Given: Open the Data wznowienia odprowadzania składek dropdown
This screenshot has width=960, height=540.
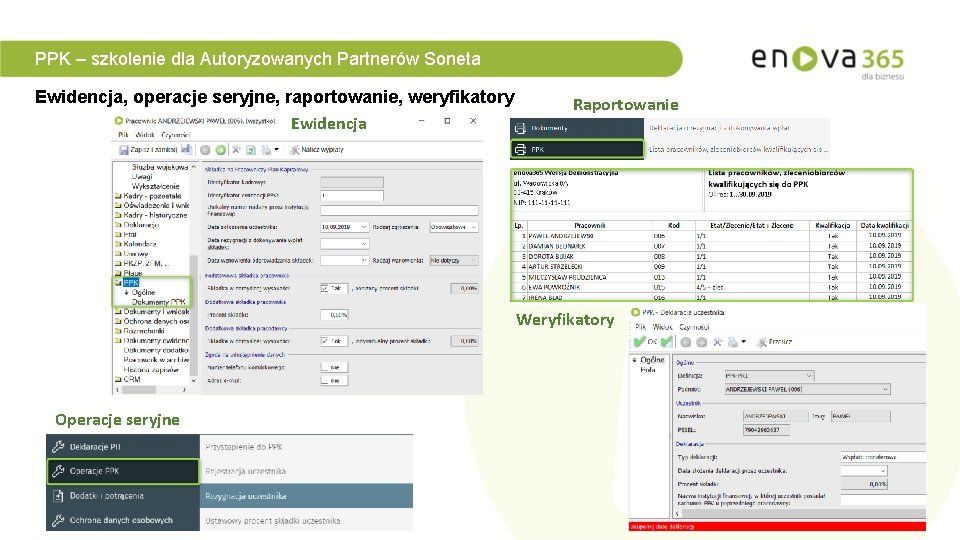Looking at the screenshot, I should point(364,260).
